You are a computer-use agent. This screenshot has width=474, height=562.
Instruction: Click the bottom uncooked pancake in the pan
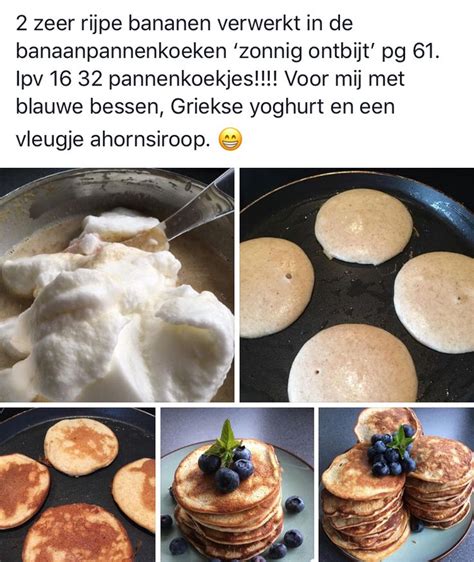click(352, 363)
